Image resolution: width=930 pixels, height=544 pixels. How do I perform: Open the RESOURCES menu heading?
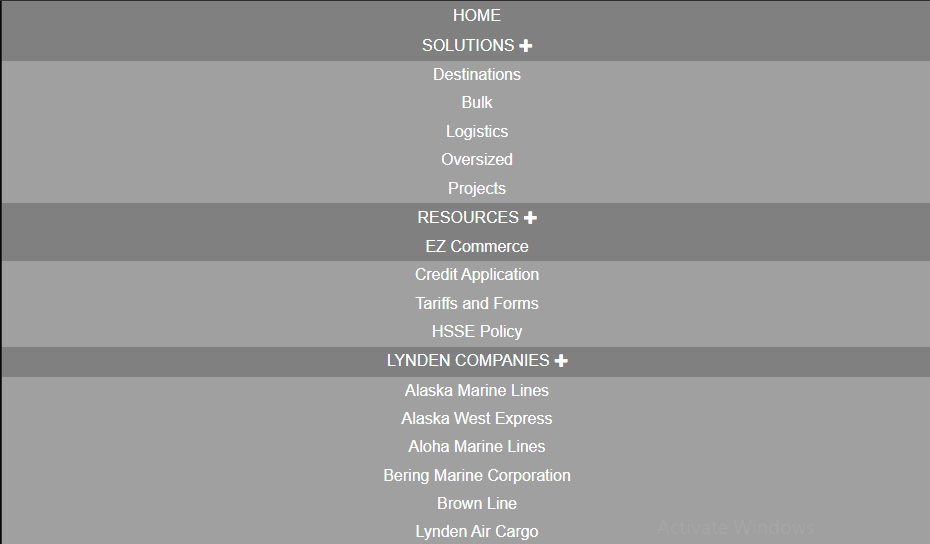click(x=468, y=218)
